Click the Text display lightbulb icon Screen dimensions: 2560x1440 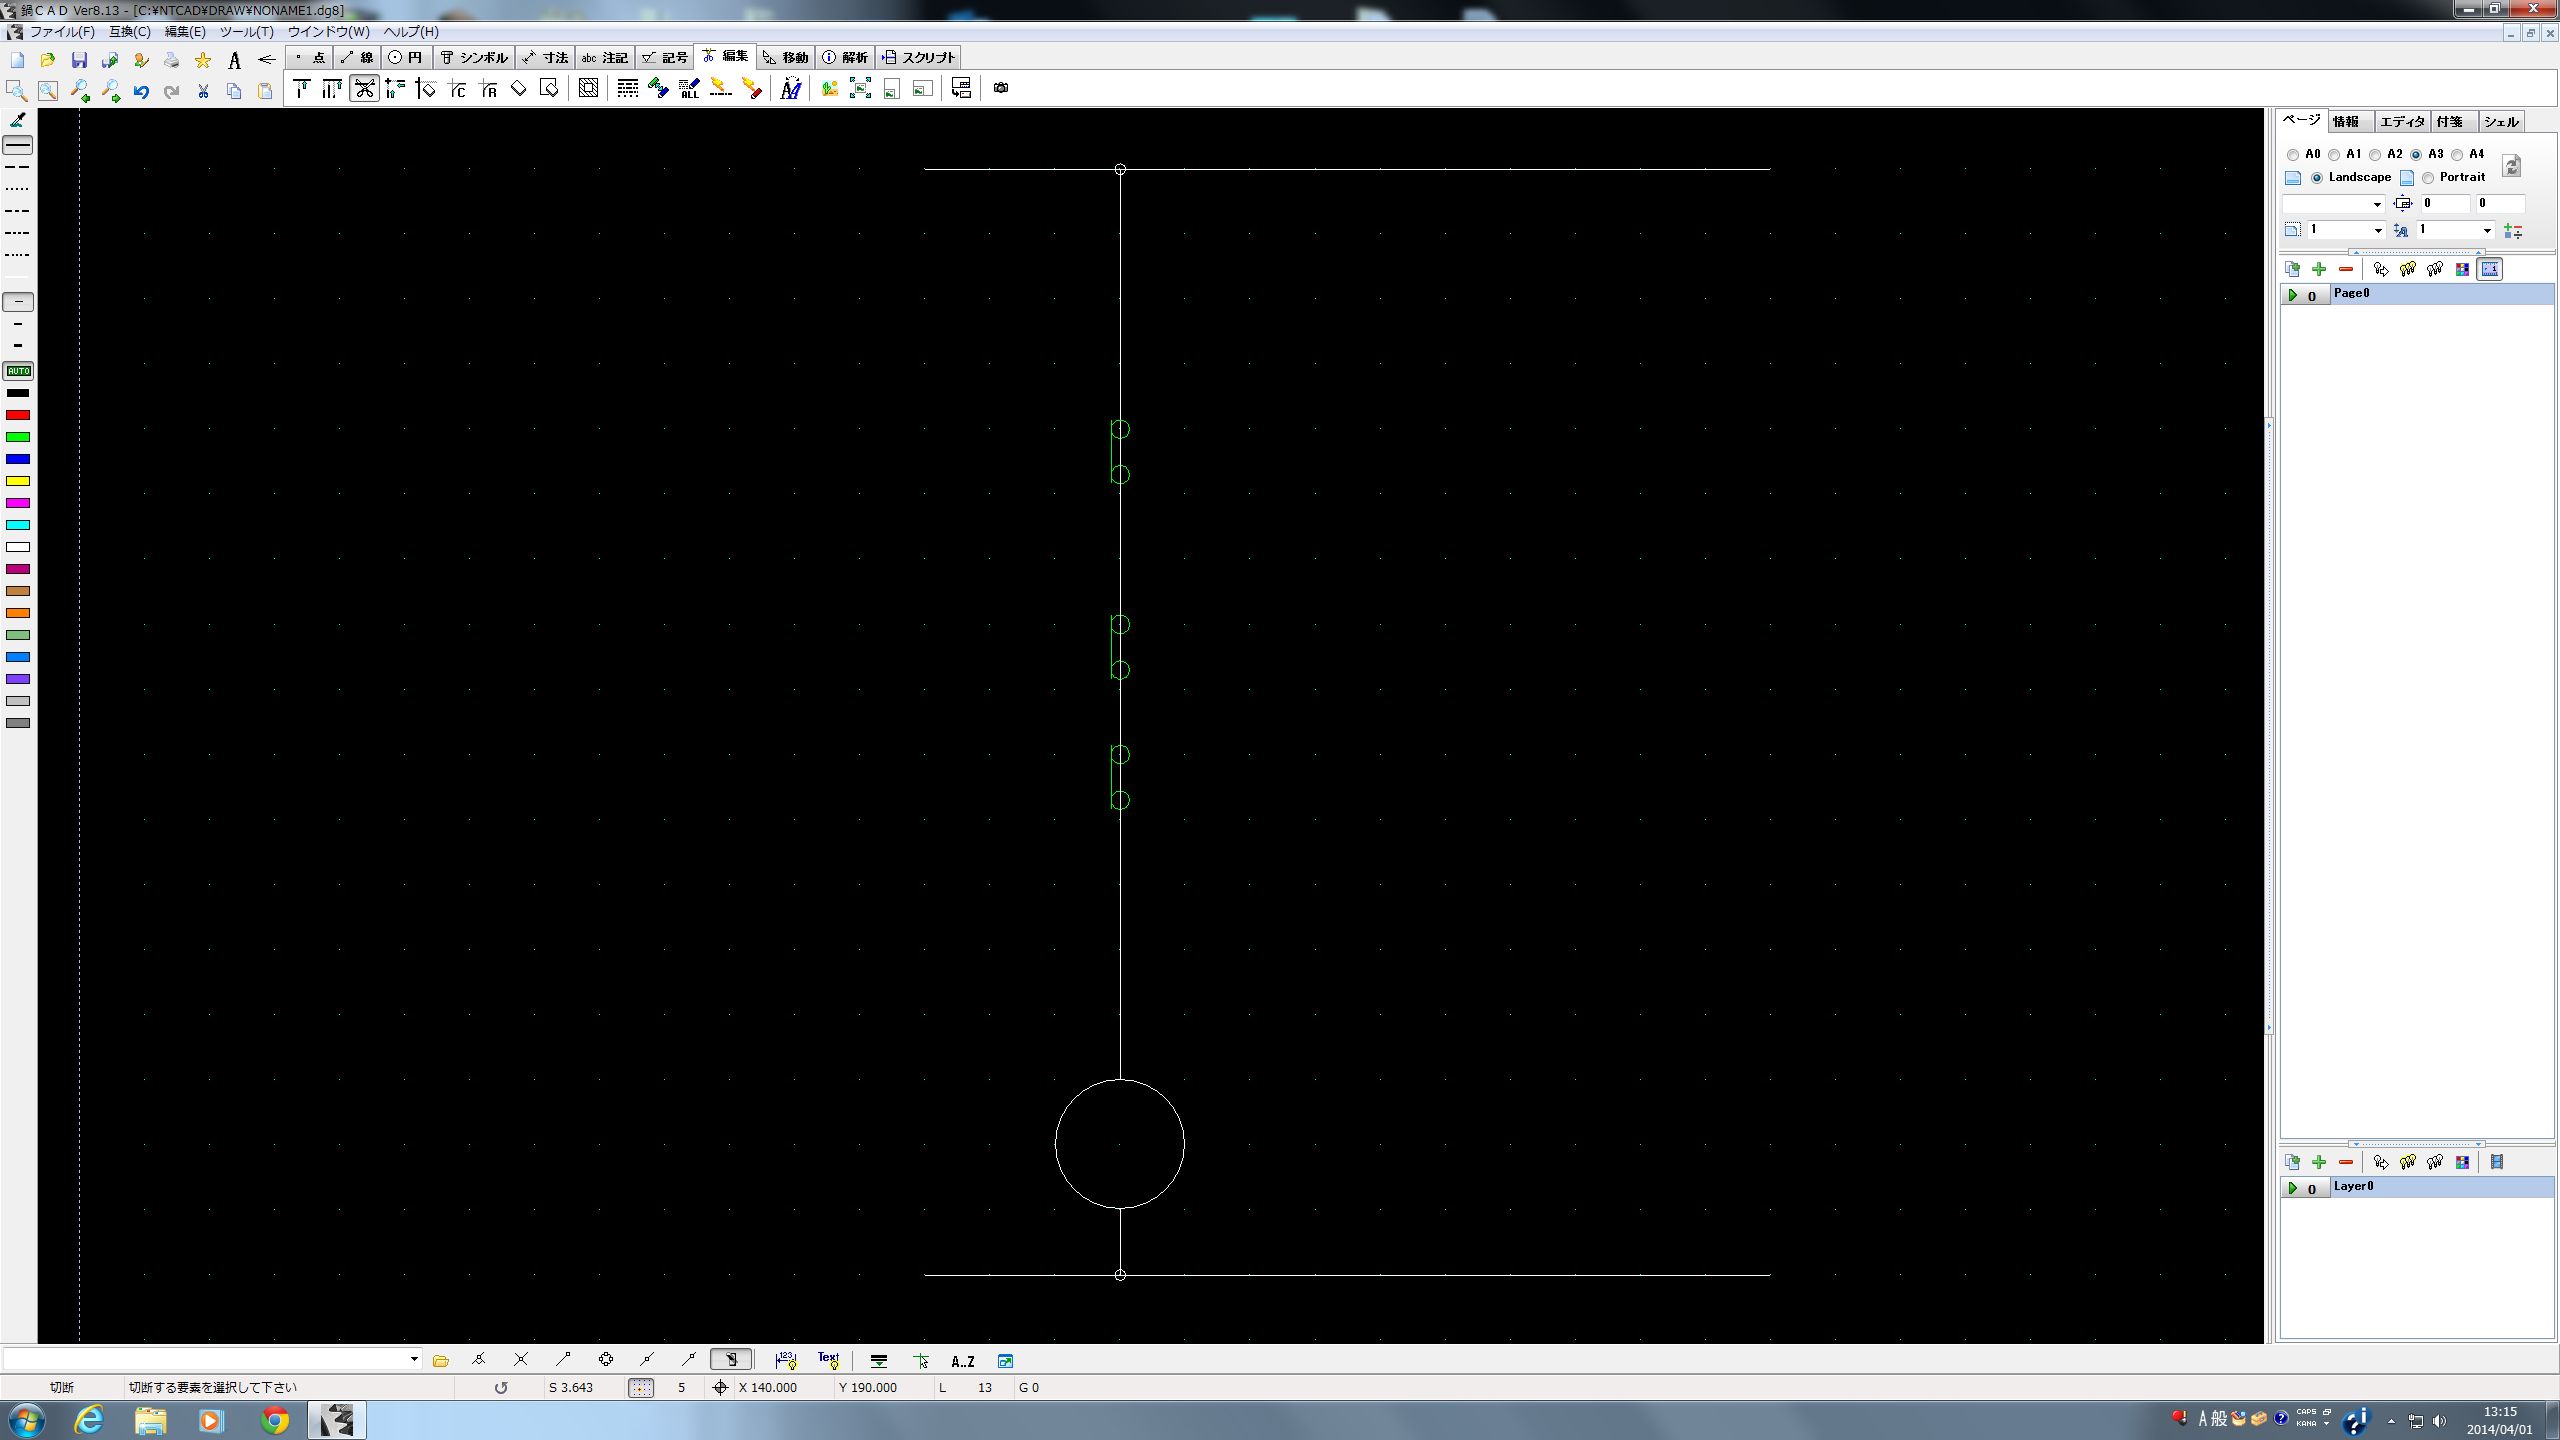[x=828, y=1360]
